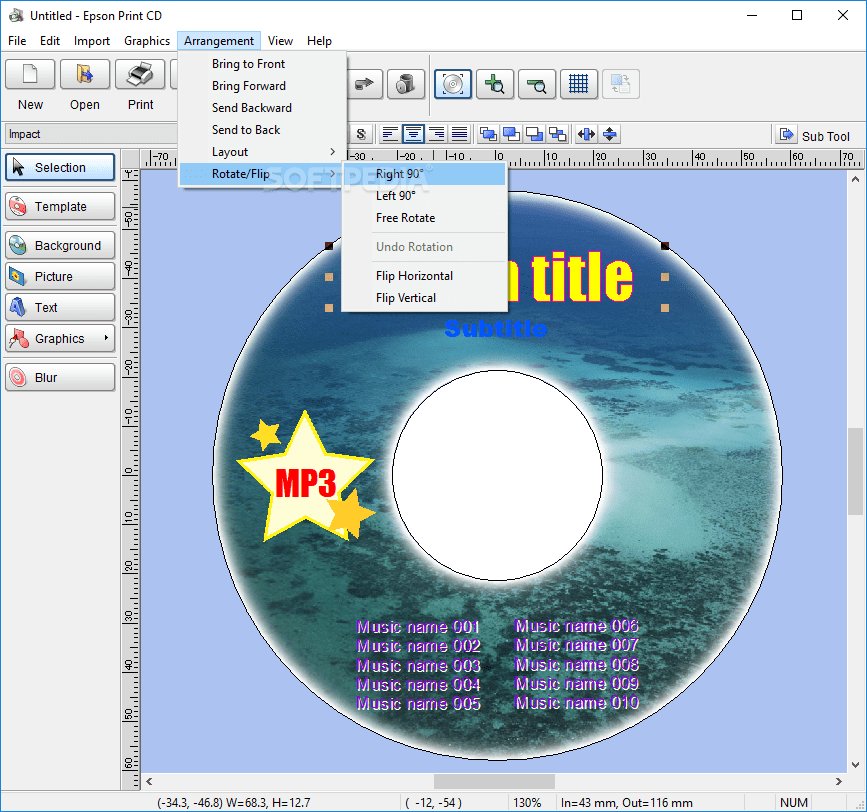Click the Print toolbar icon
Viewport: 867px width, 812px height.
click(140, 74)
